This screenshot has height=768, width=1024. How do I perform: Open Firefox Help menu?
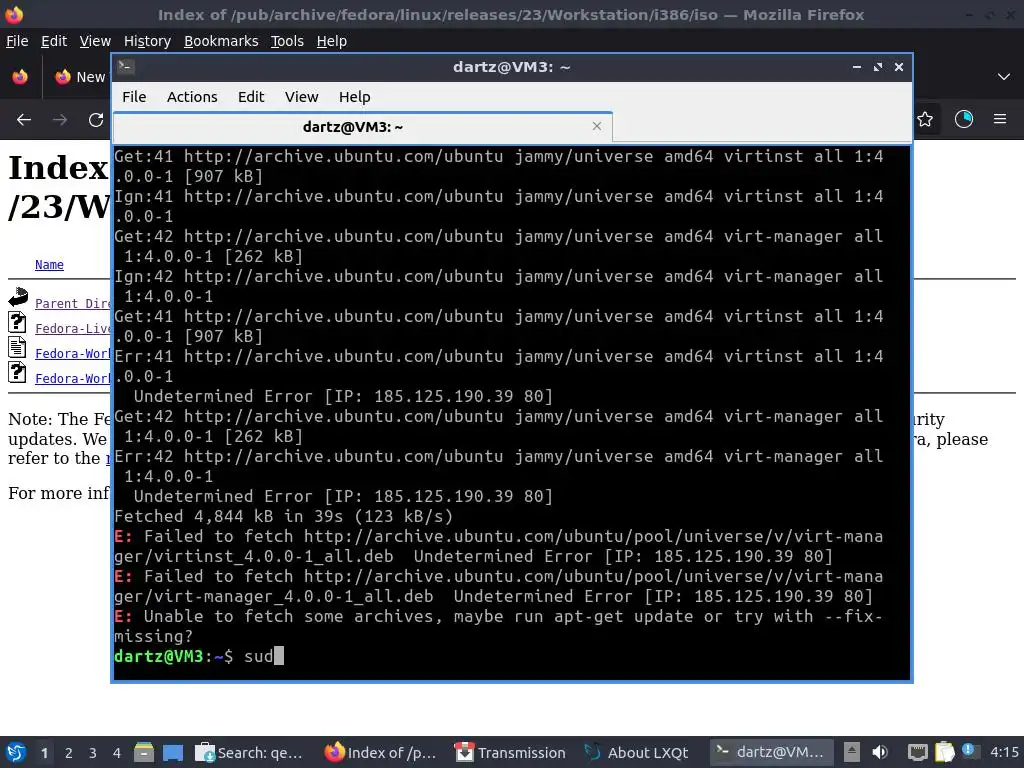coord(332,41)
